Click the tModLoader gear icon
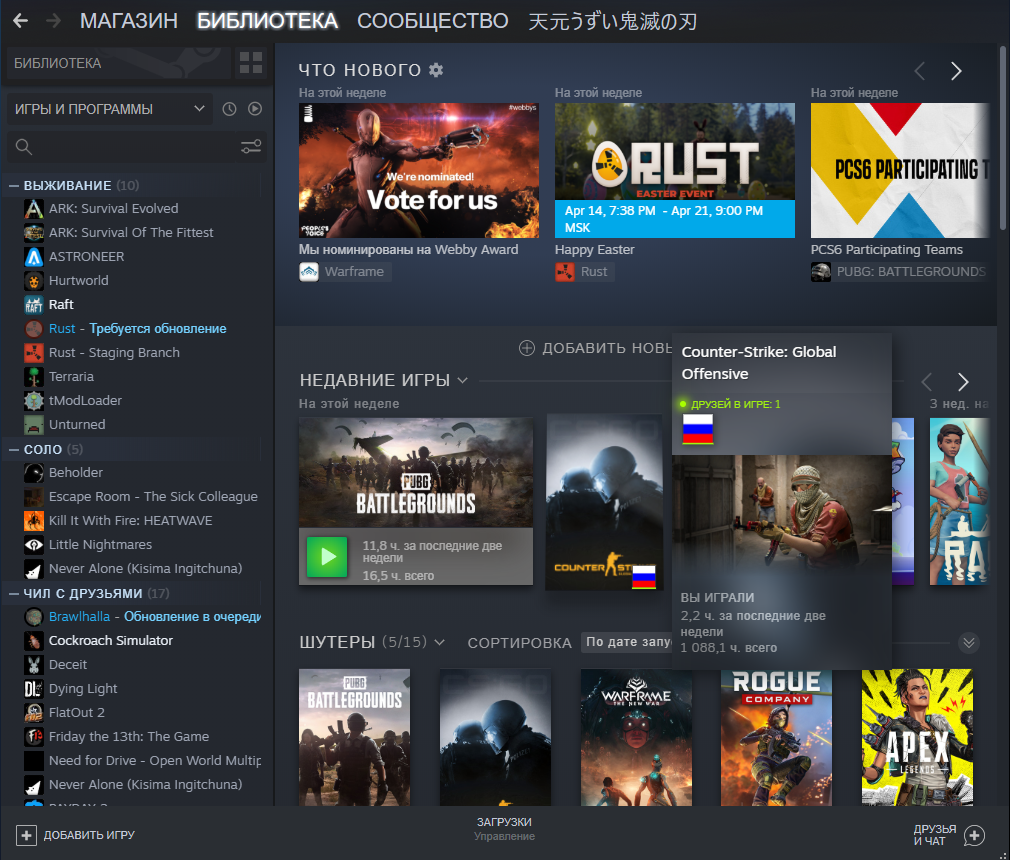Viewport: 1010px width, 860px height. click(33, 401)
